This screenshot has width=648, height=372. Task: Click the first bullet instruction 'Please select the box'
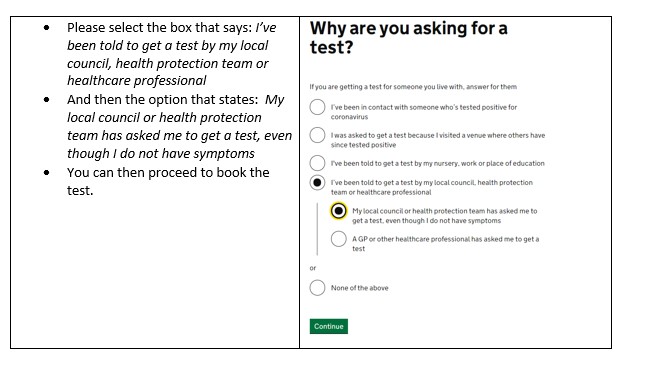coord(172,54)
